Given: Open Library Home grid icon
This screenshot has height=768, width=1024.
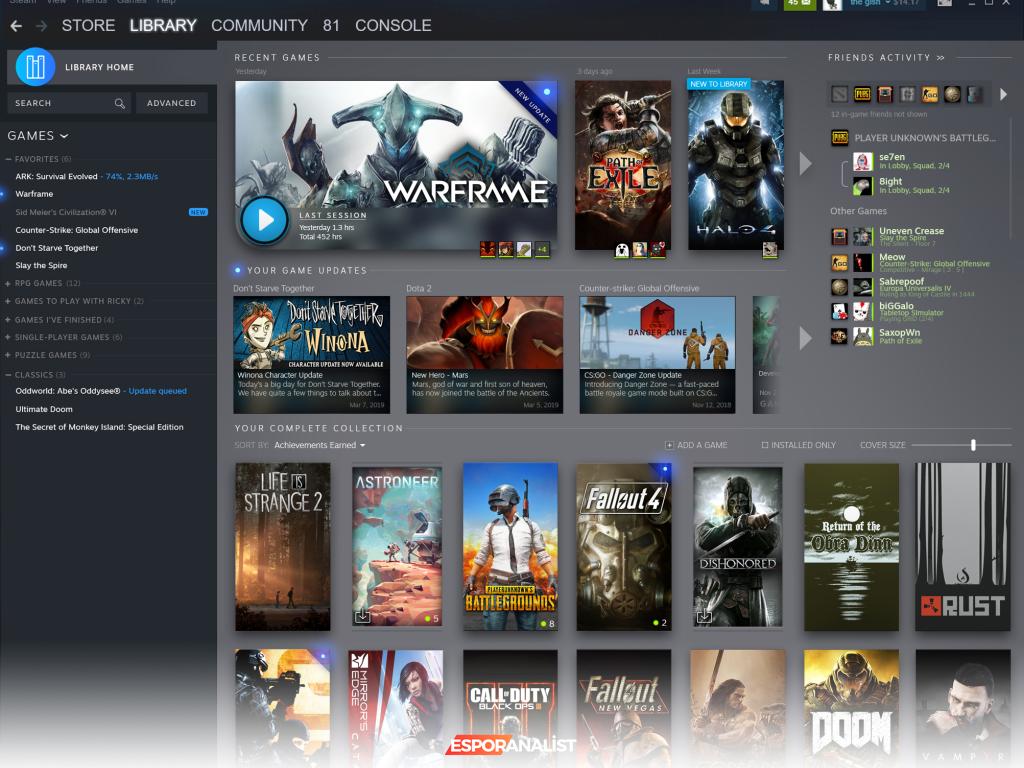Looking at the screenshot, I should (x=35, y=67).
